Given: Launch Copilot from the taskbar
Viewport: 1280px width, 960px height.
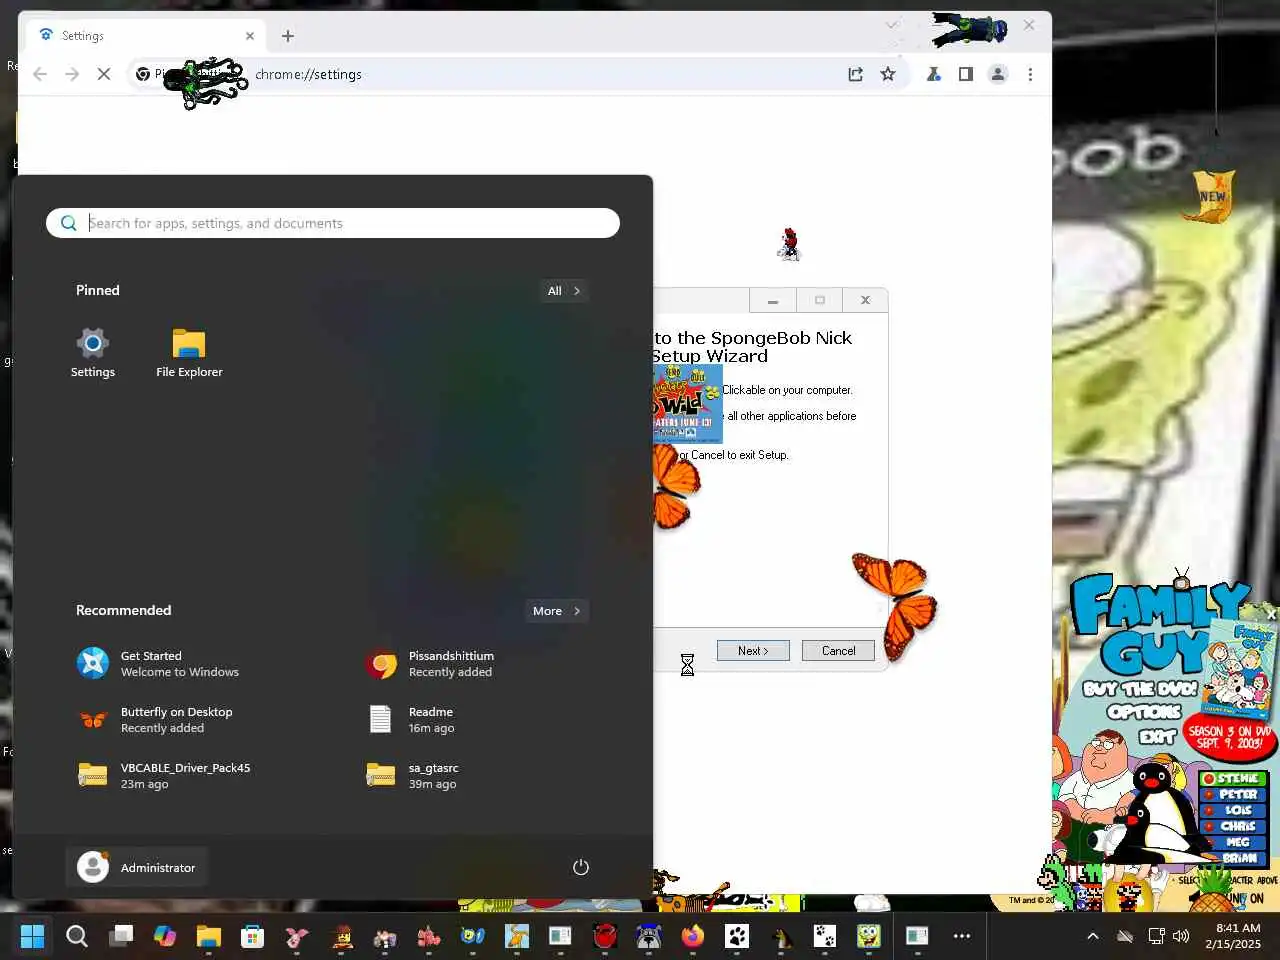Looking at the screenshot, I should tap(165, 936).
